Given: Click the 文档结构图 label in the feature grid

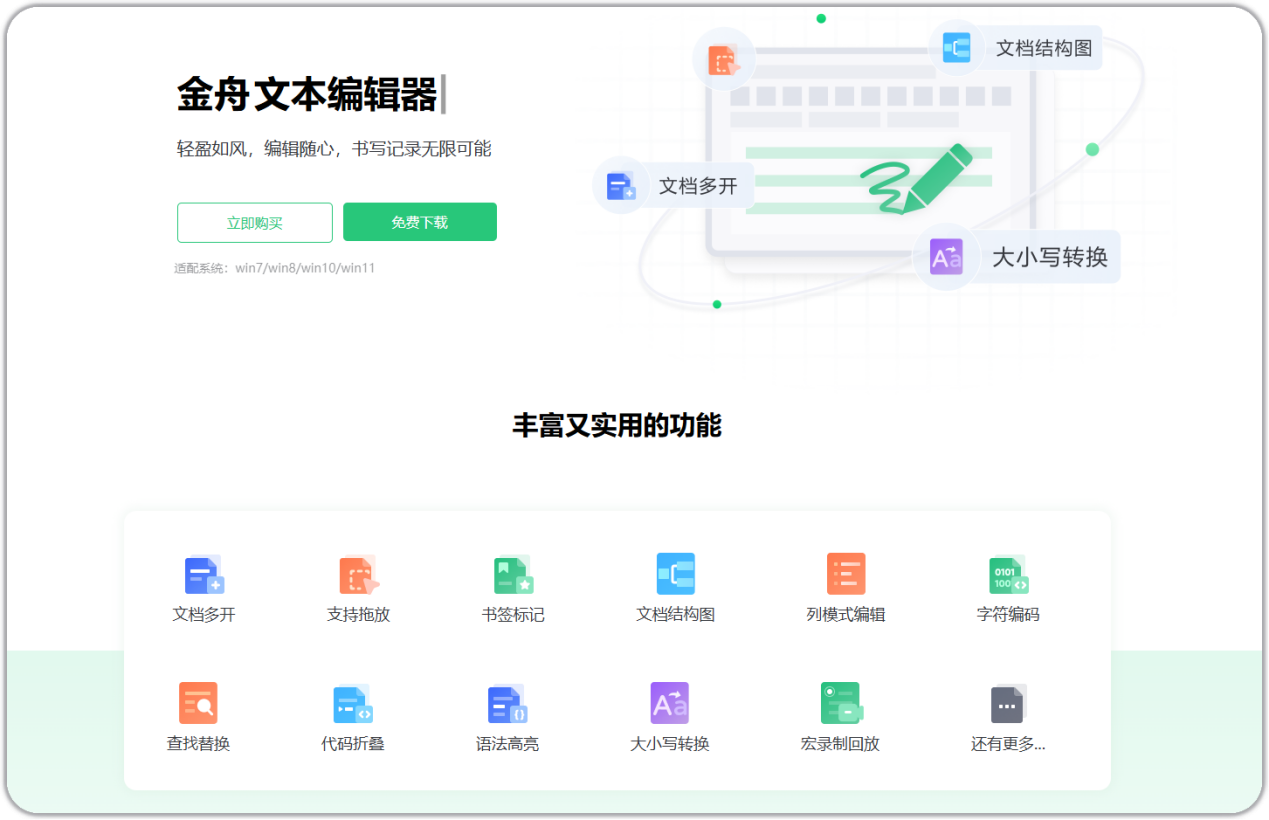Looking at the screenshot, I should (x=676, y=614).
